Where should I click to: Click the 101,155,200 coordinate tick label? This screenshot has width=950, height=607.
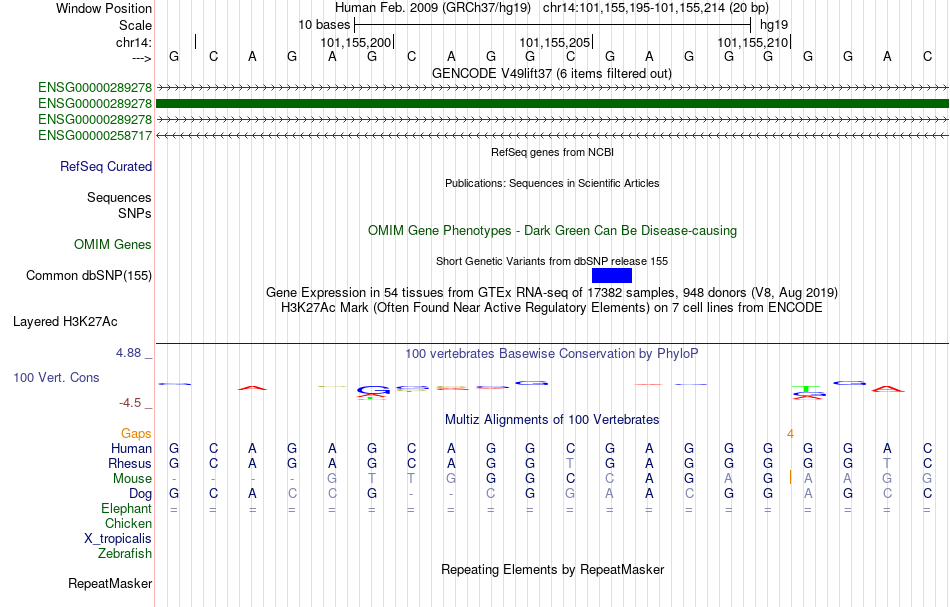(356, 42)
